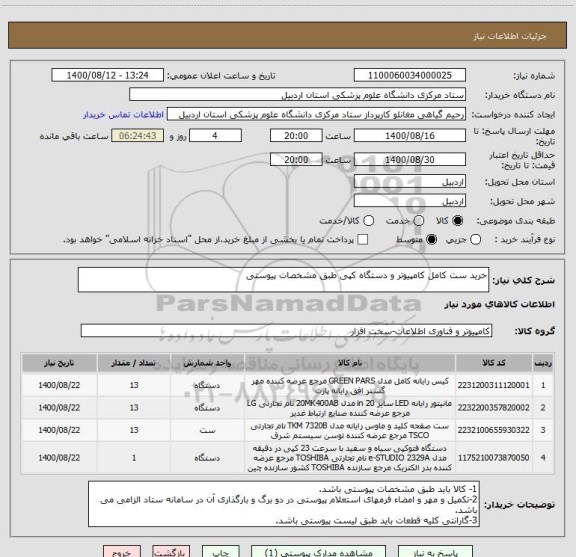Click the unit ست in row 3
Viewport: 576px width, 557px height.
[x=207, y=430]
